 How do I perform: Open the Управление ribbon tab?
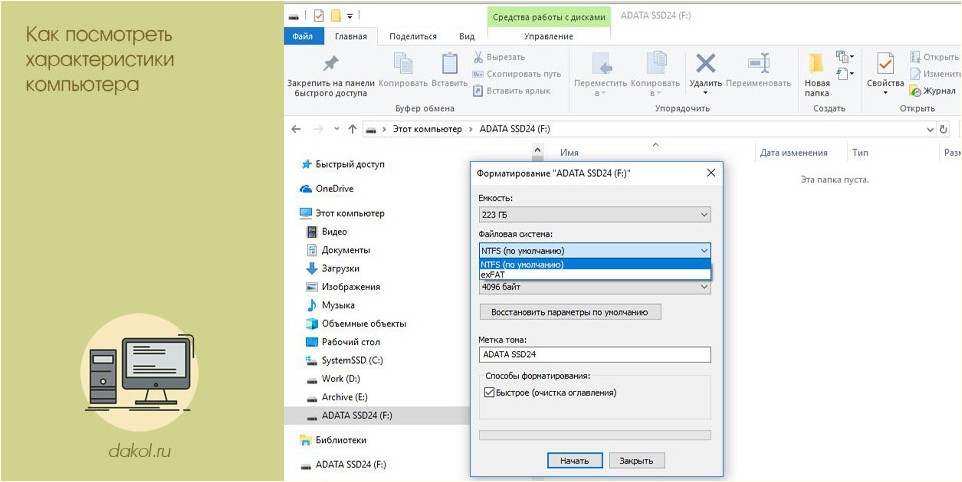pyautogui.click(x=548, y=36)
